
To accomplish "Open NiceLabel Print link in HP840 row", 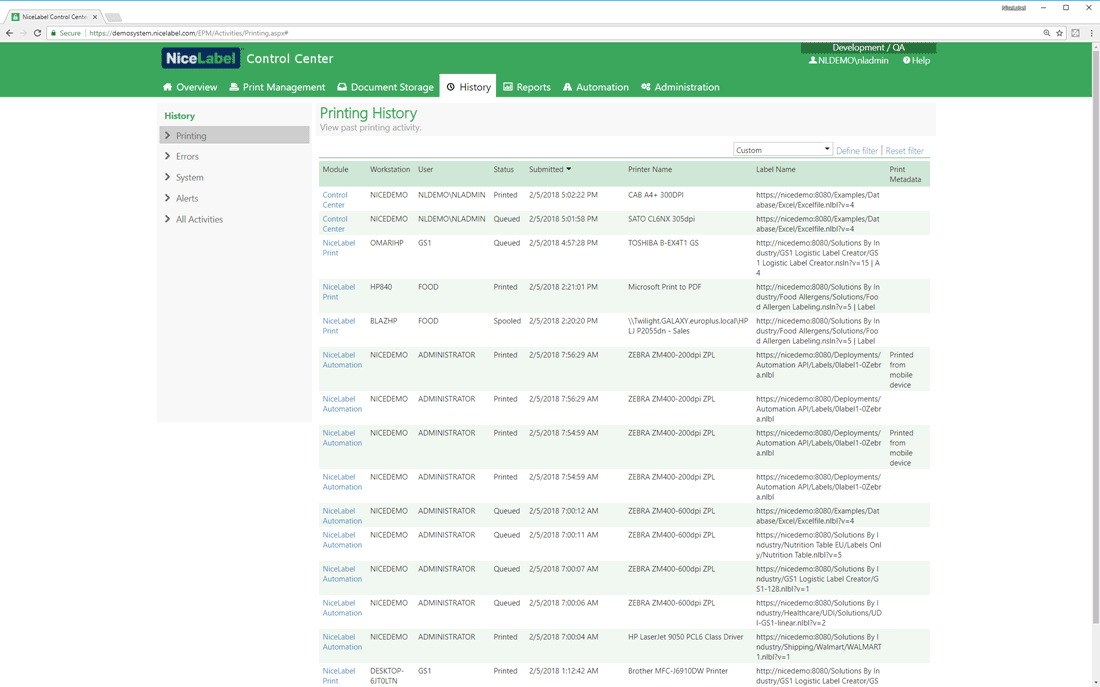I will (x=339, y=292).
